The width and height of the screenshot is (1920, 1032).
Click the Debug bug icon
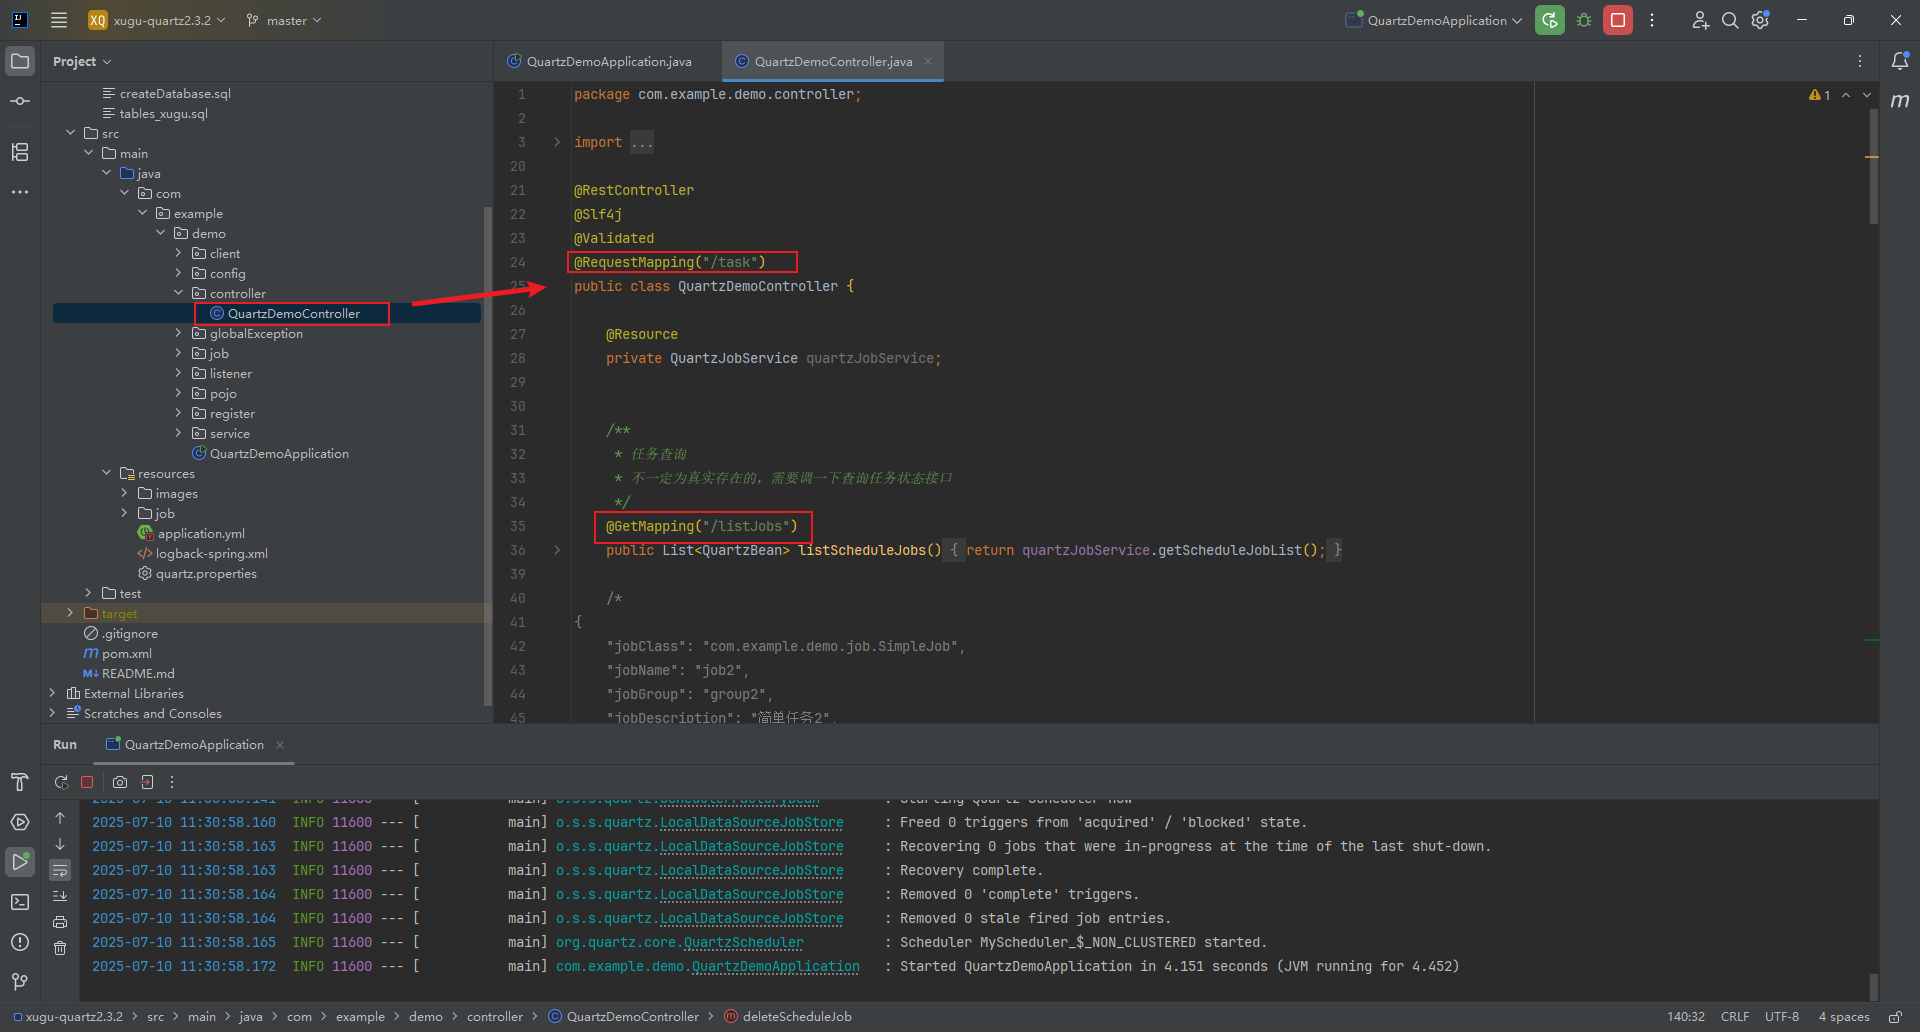(1584, 20)
